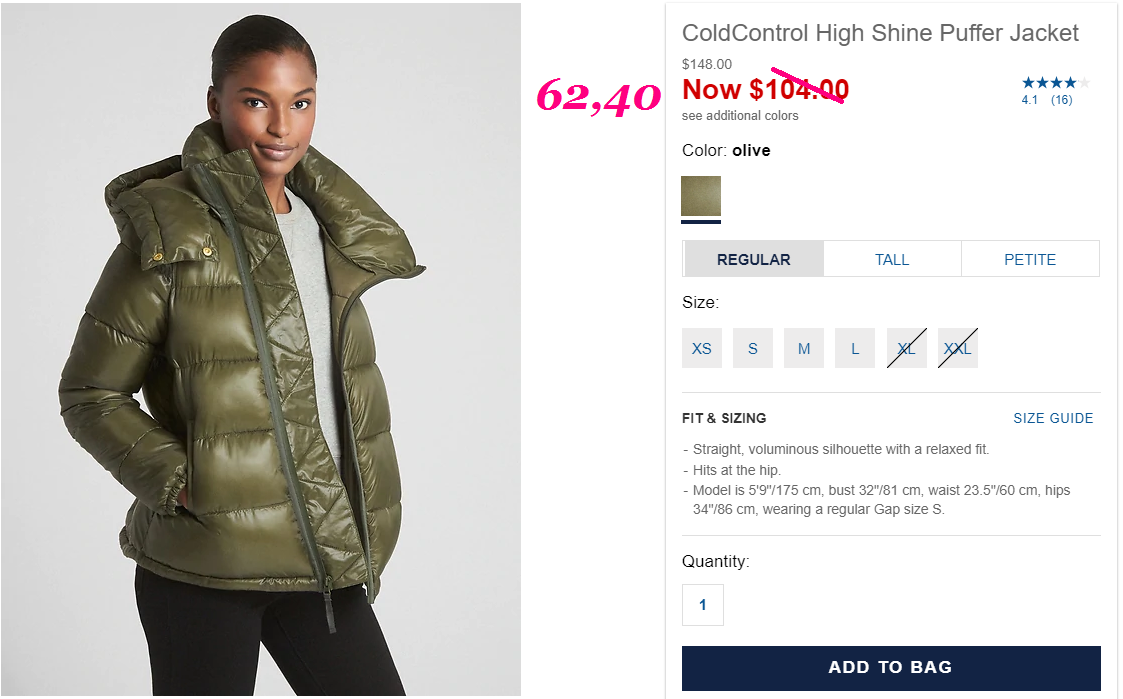Viewport: 1123px width, 699px height.
Task: Choose size S
Action: (x=753, y=348)
